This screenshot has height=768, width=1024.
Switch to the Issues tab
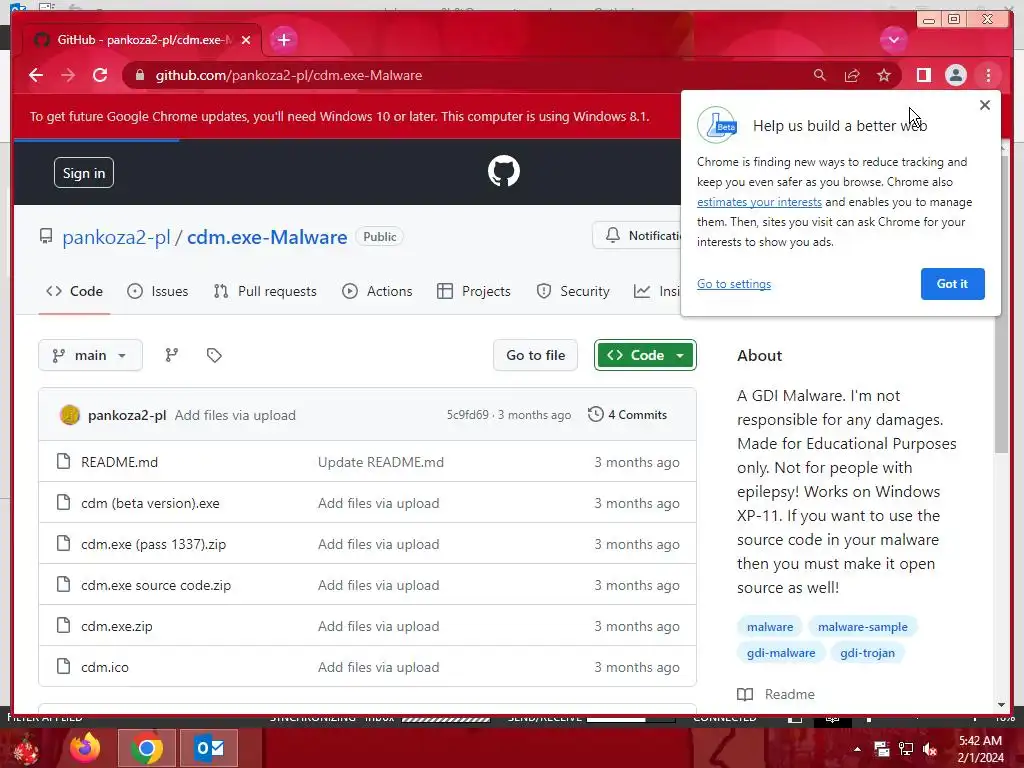157,291
